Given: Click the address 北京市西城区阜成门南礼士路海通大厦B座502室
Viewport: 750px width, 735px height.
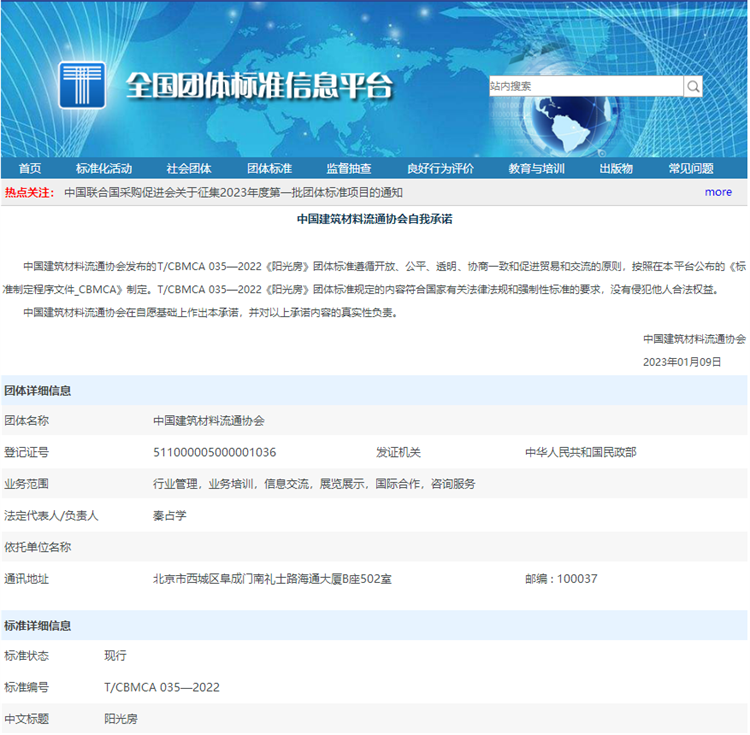Looking at the screenshot, I should pyautogui.click(x=272, y=579).
